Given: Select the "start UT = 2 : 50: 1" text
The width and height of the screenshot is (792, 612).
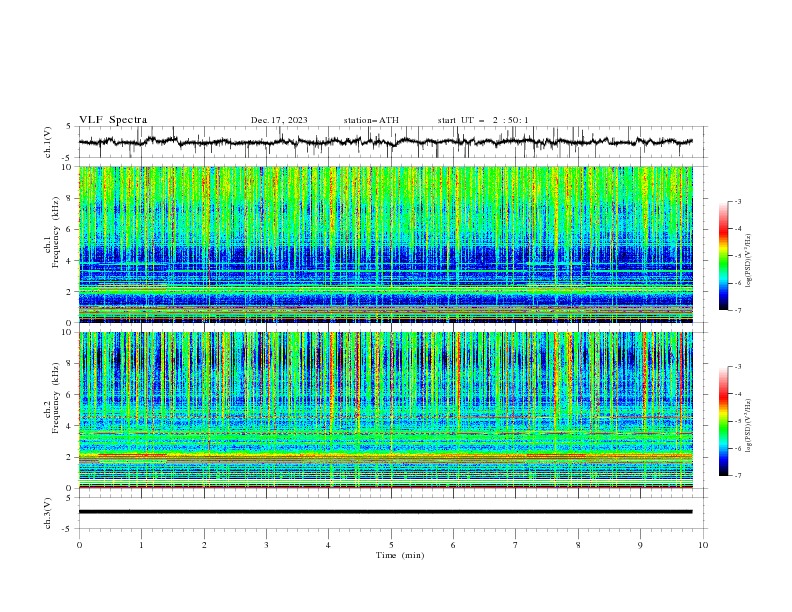Looking at the screenshot, I should (x=483, y=120).
